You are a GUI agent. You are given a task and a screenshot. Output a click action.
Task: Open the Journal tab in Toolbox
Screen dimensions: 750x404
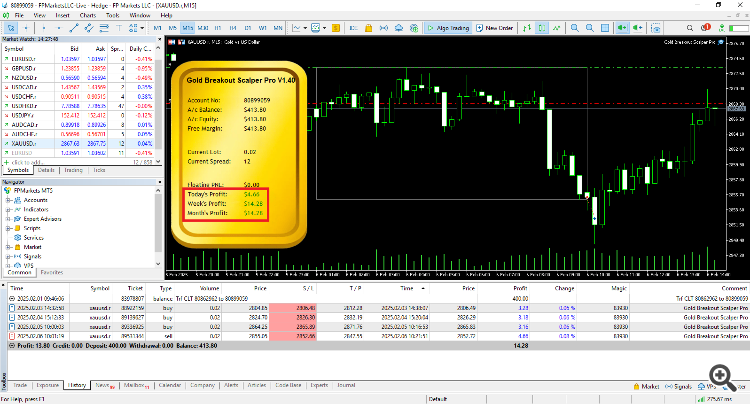click(346, 385)
